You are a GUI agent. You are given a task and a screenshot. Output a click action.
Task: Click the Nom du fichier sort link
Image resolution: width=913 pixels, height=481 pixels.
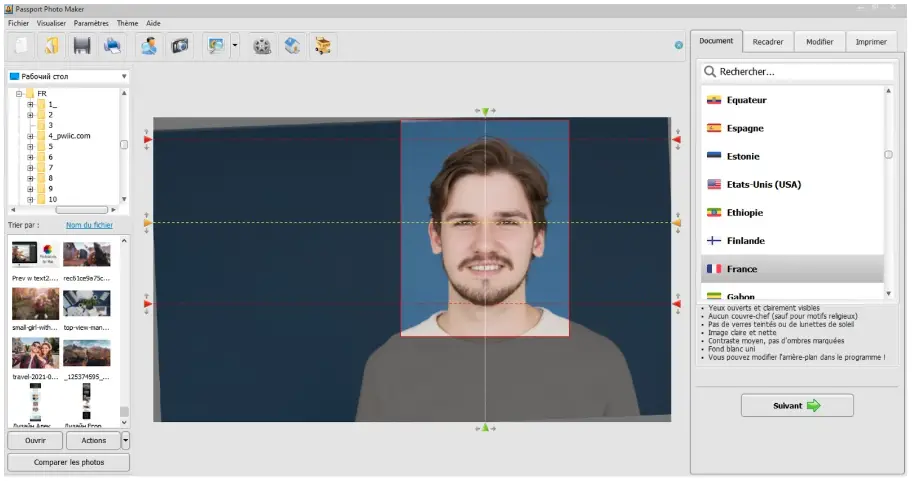click(89, 225)
